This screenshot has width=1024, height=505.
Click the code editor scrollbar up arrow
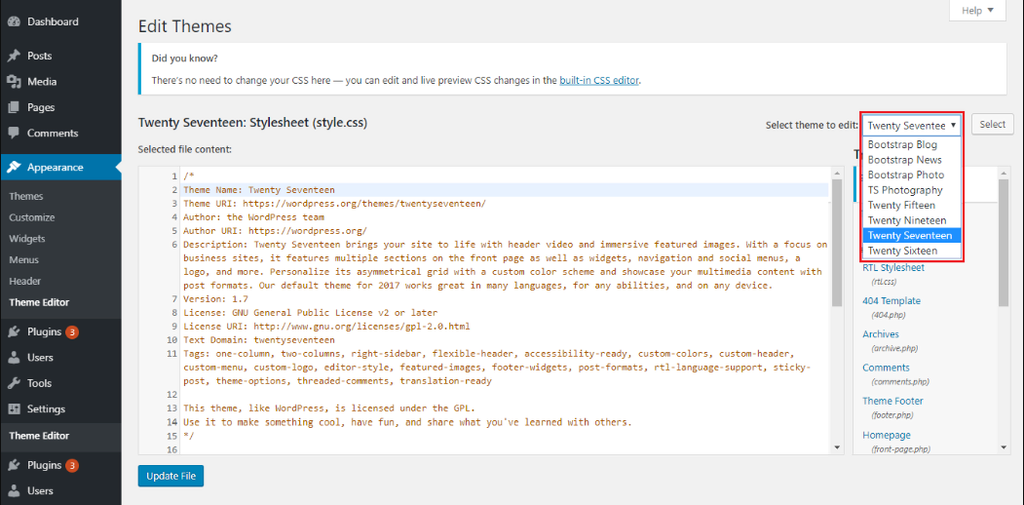(x=837, y=172)
